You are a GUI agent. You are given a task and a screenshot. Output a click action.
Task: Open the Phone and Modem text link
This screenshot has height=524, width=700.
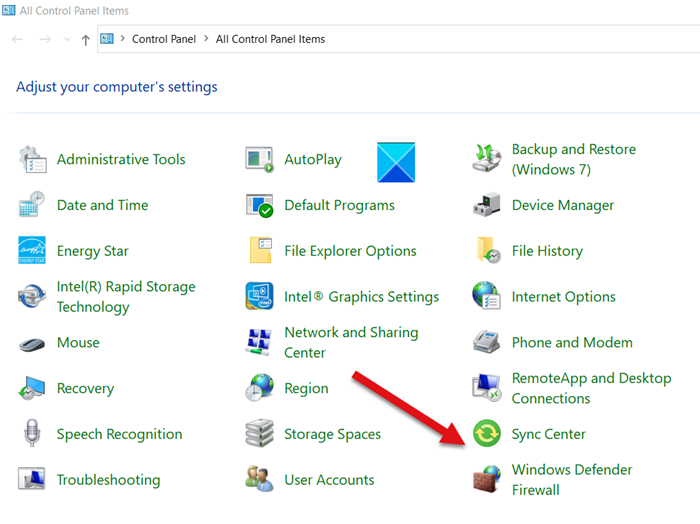tap(572, 343)
